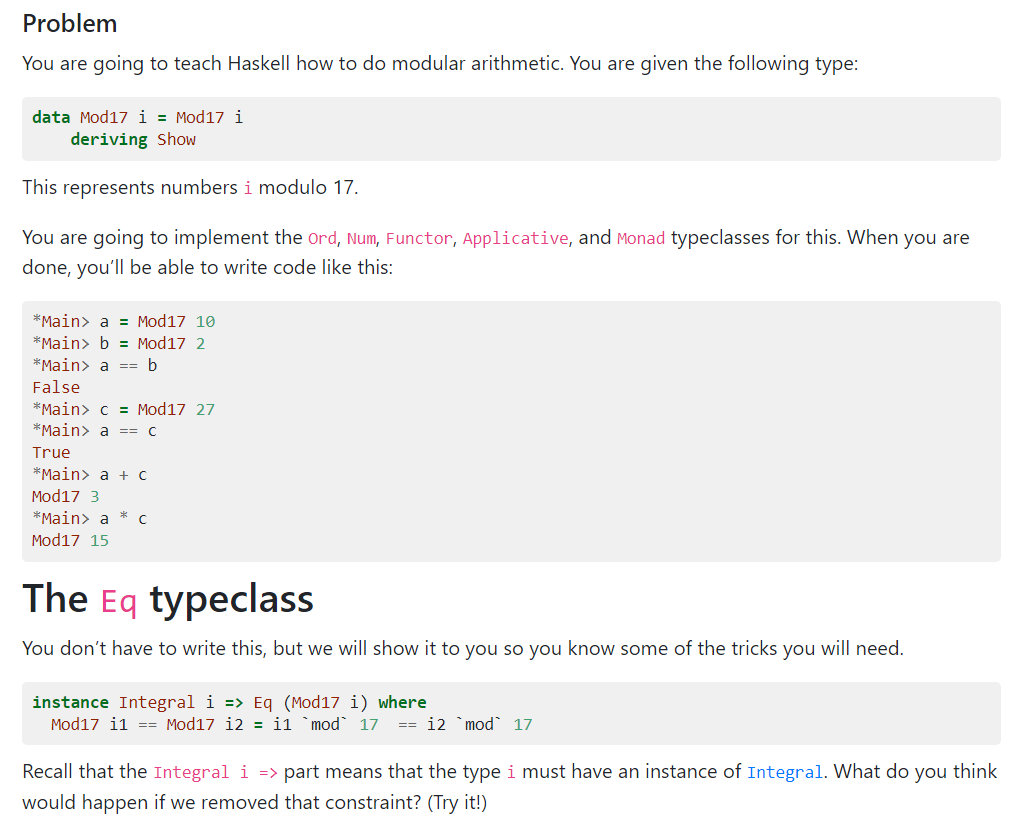Viewport: 1017px width, 829px height.
Task: Click the pink "Num" code word
Action: 361,238
